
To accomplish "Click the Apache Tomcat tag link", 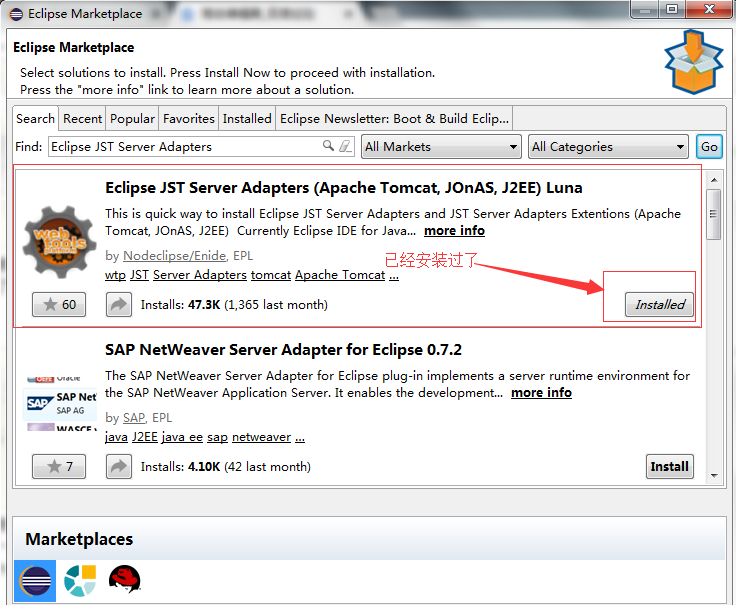I will pyautogui.click(x=340, y=275).
